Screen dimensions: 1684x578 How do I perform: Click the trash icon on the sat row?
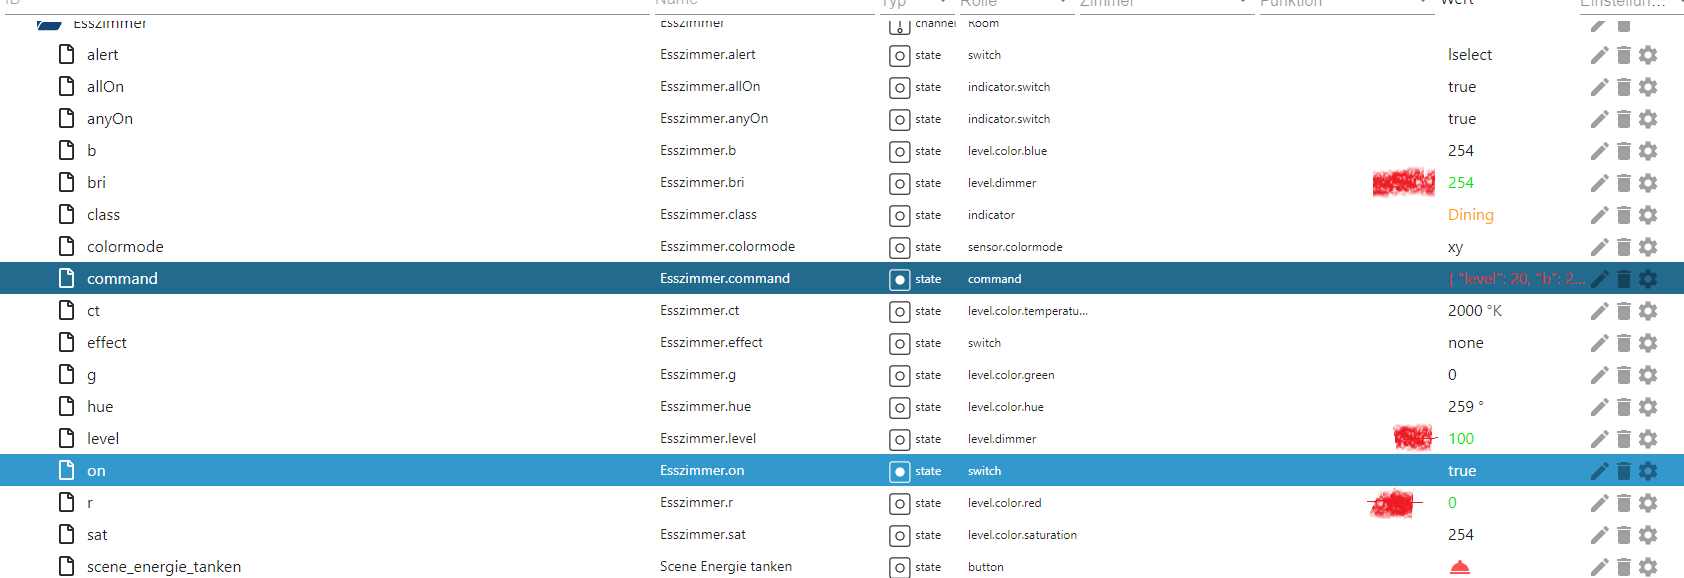coord(1624,535)
